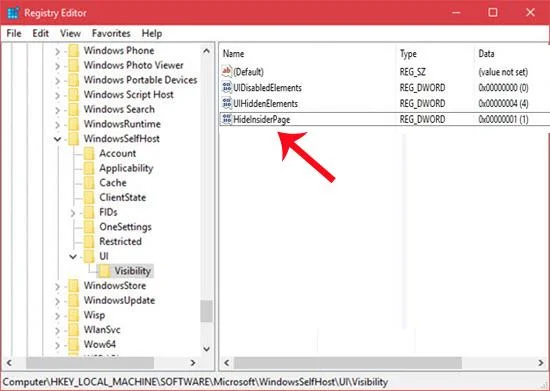550x391 pixels.
Task: Expand the Windows Search key
Action: point(58,110)
